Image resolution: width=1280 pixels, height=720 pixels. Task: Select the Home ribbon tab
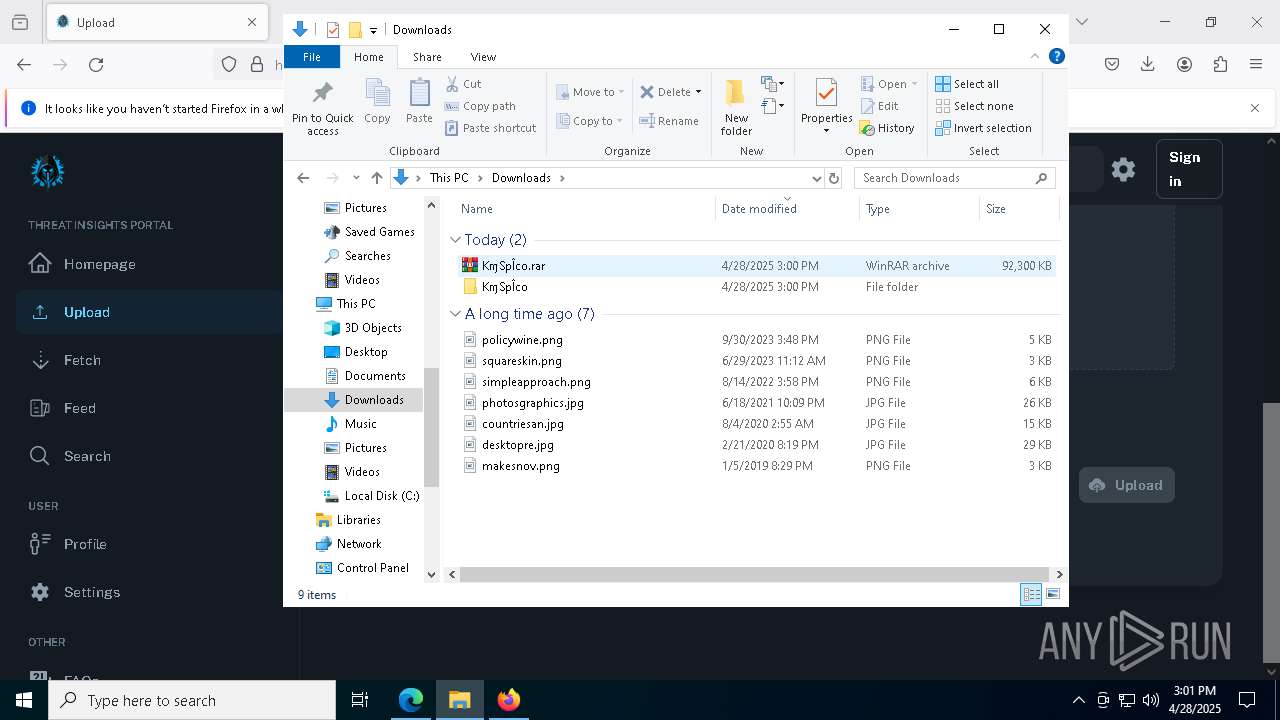[x=368, y=57]
